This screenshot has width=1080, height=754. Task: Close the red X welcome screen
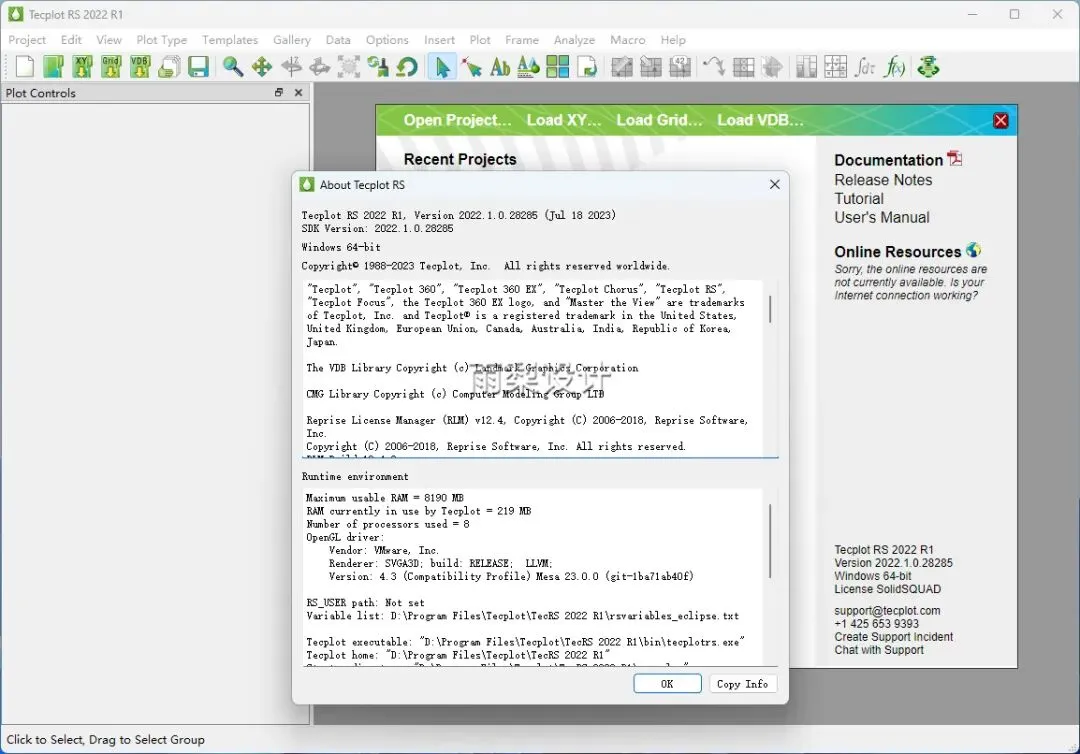[x=1000, y=121]
